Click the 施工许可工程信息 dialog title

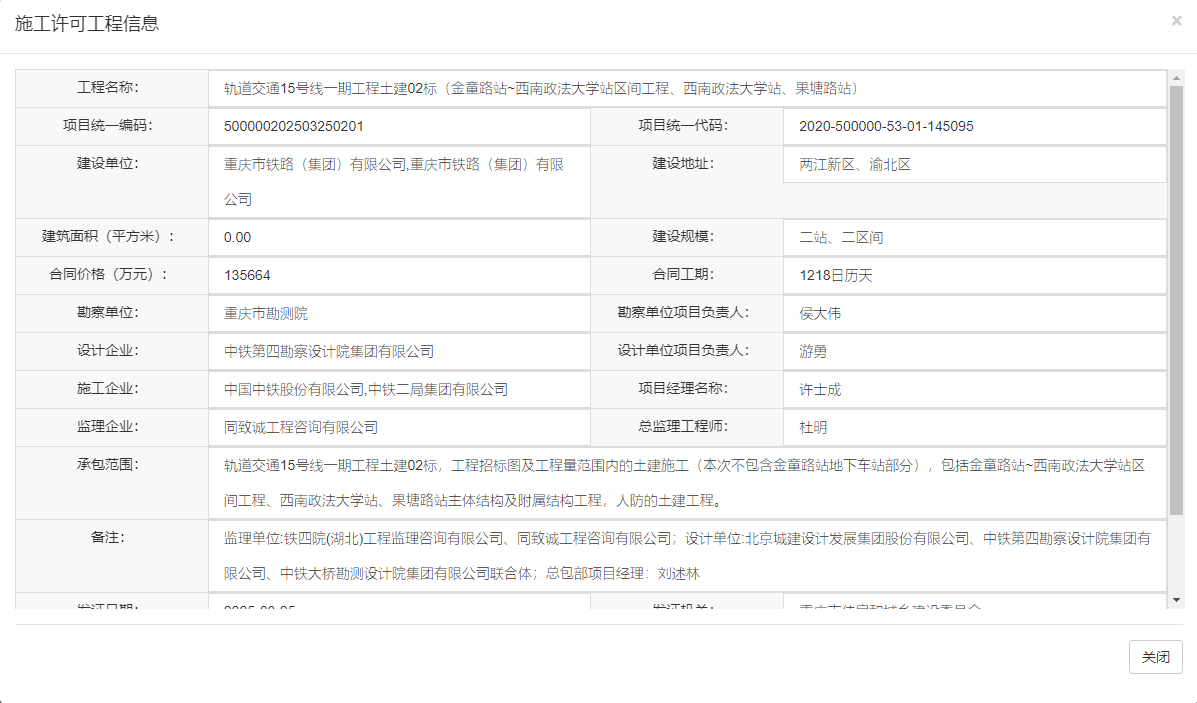(87, 24)
